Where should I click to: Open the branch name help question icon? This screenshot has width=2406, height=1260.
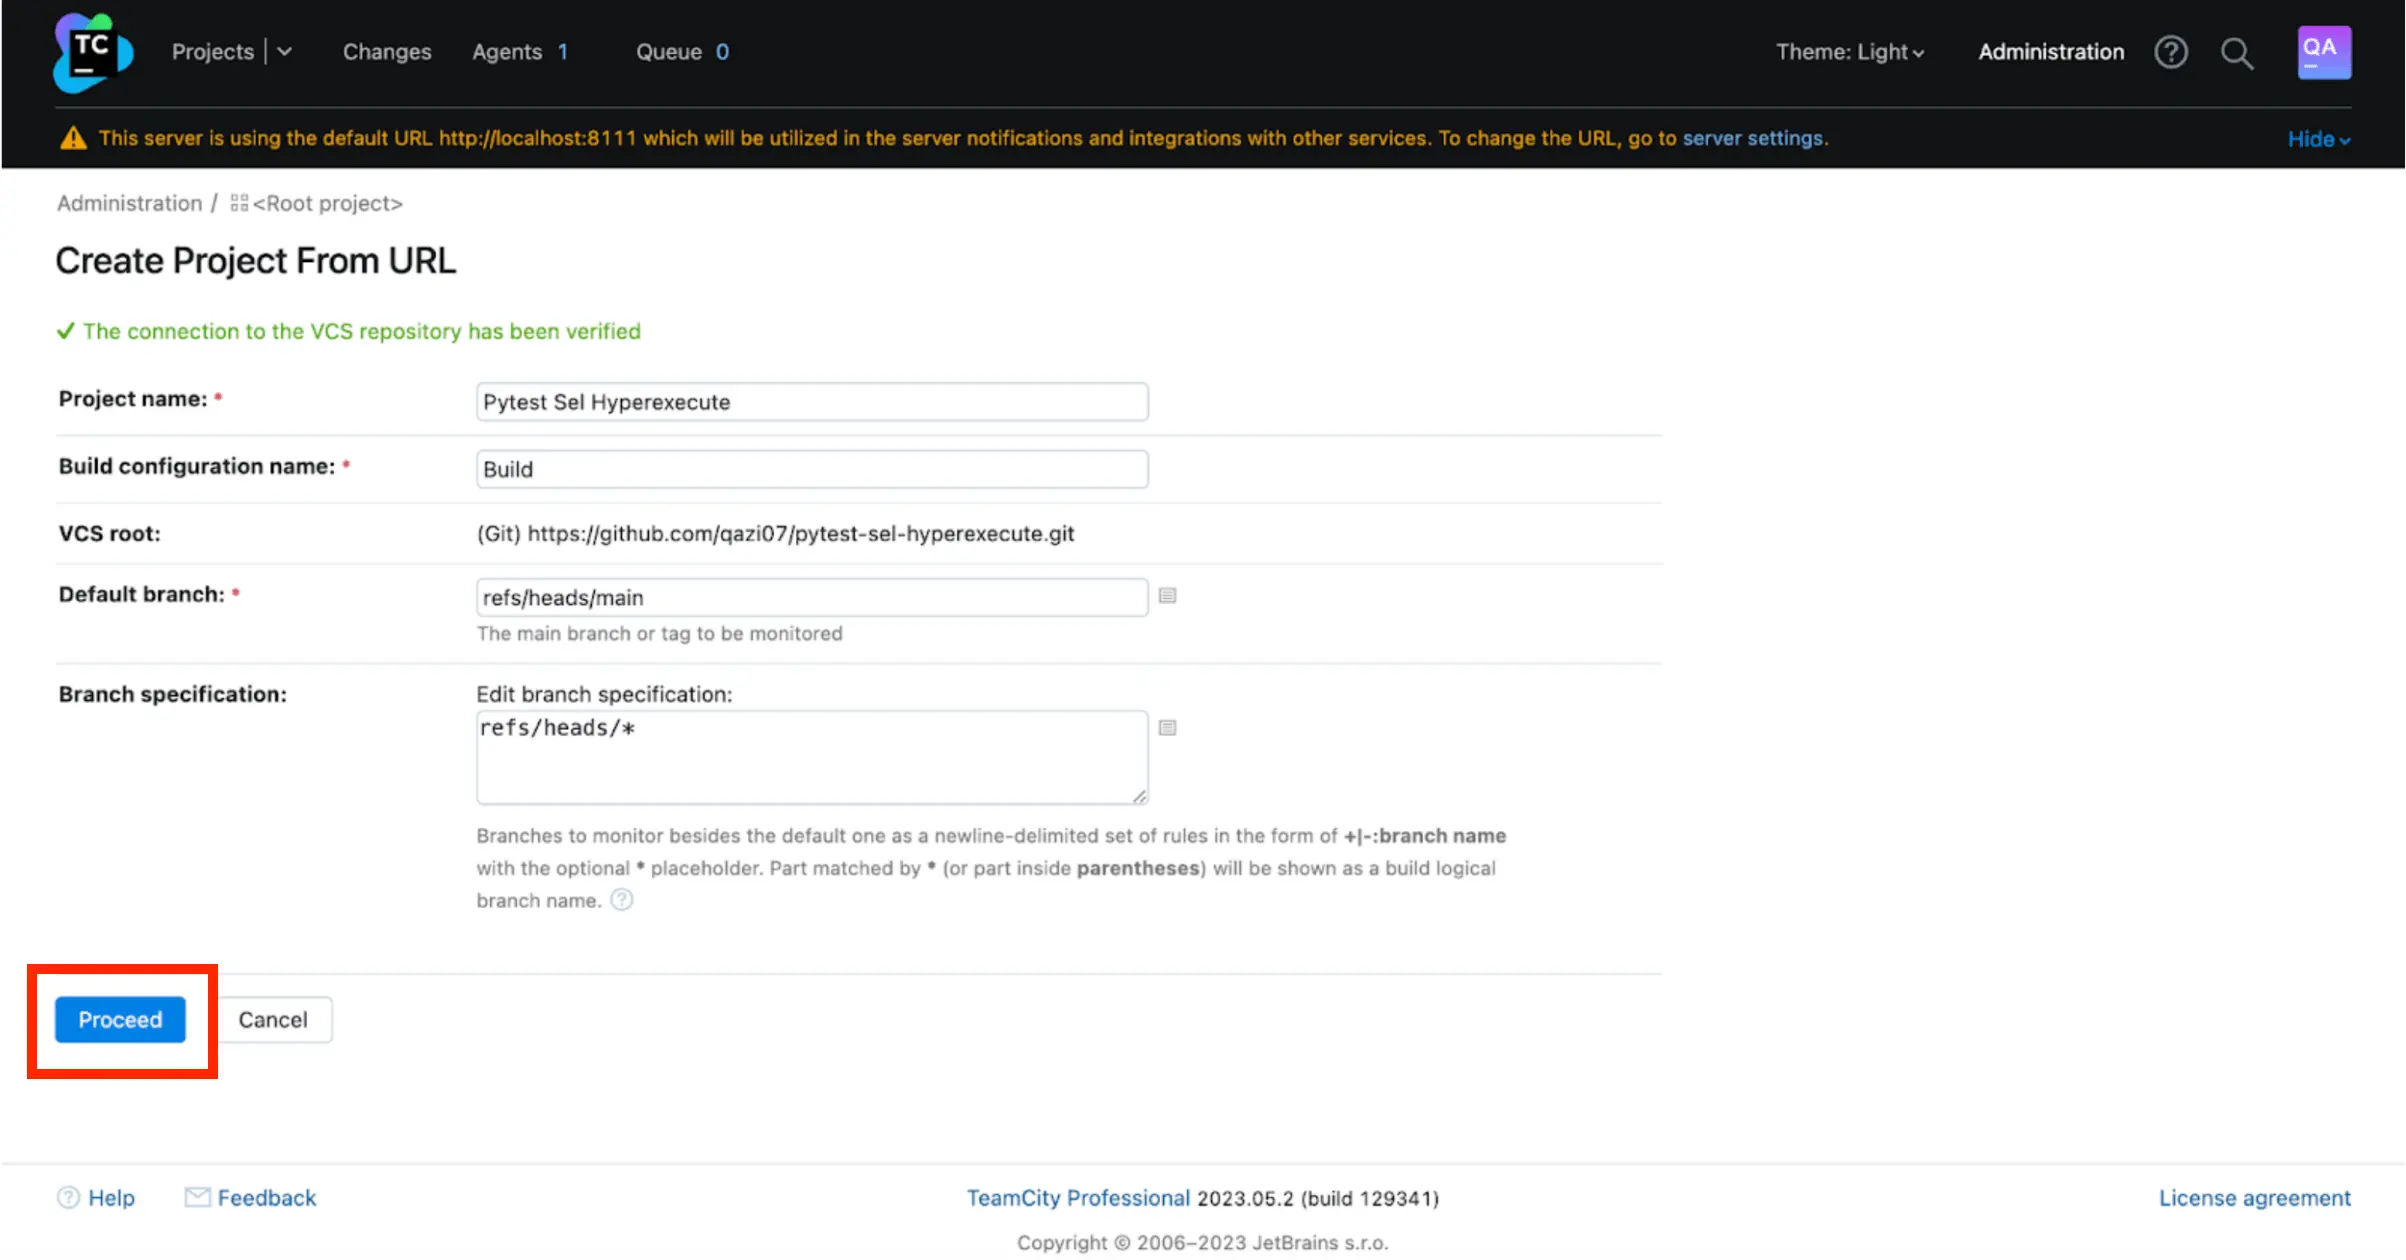coord(621,900)
